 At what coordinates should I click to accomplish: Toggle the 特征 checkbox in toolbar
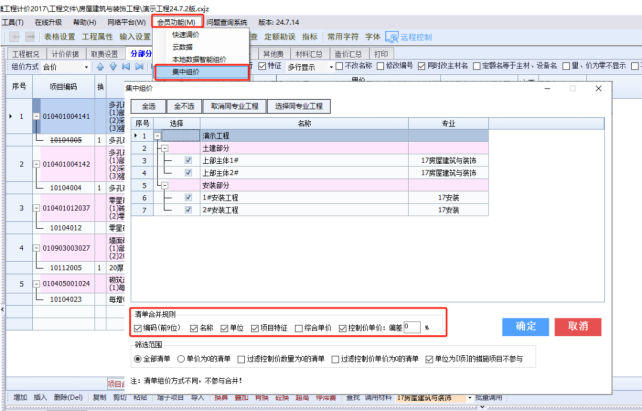pos(262,66)
